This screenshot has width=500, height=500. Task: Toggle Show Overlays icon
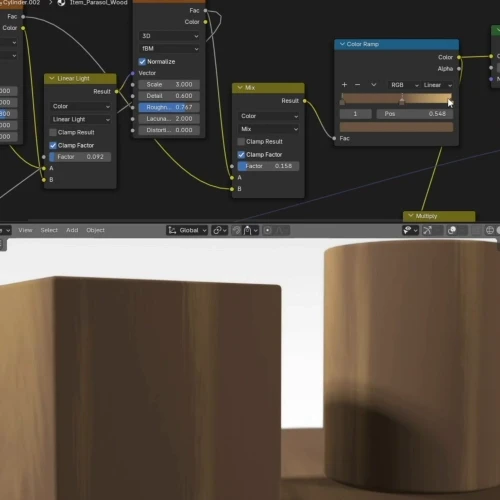[x=452, y=230]
